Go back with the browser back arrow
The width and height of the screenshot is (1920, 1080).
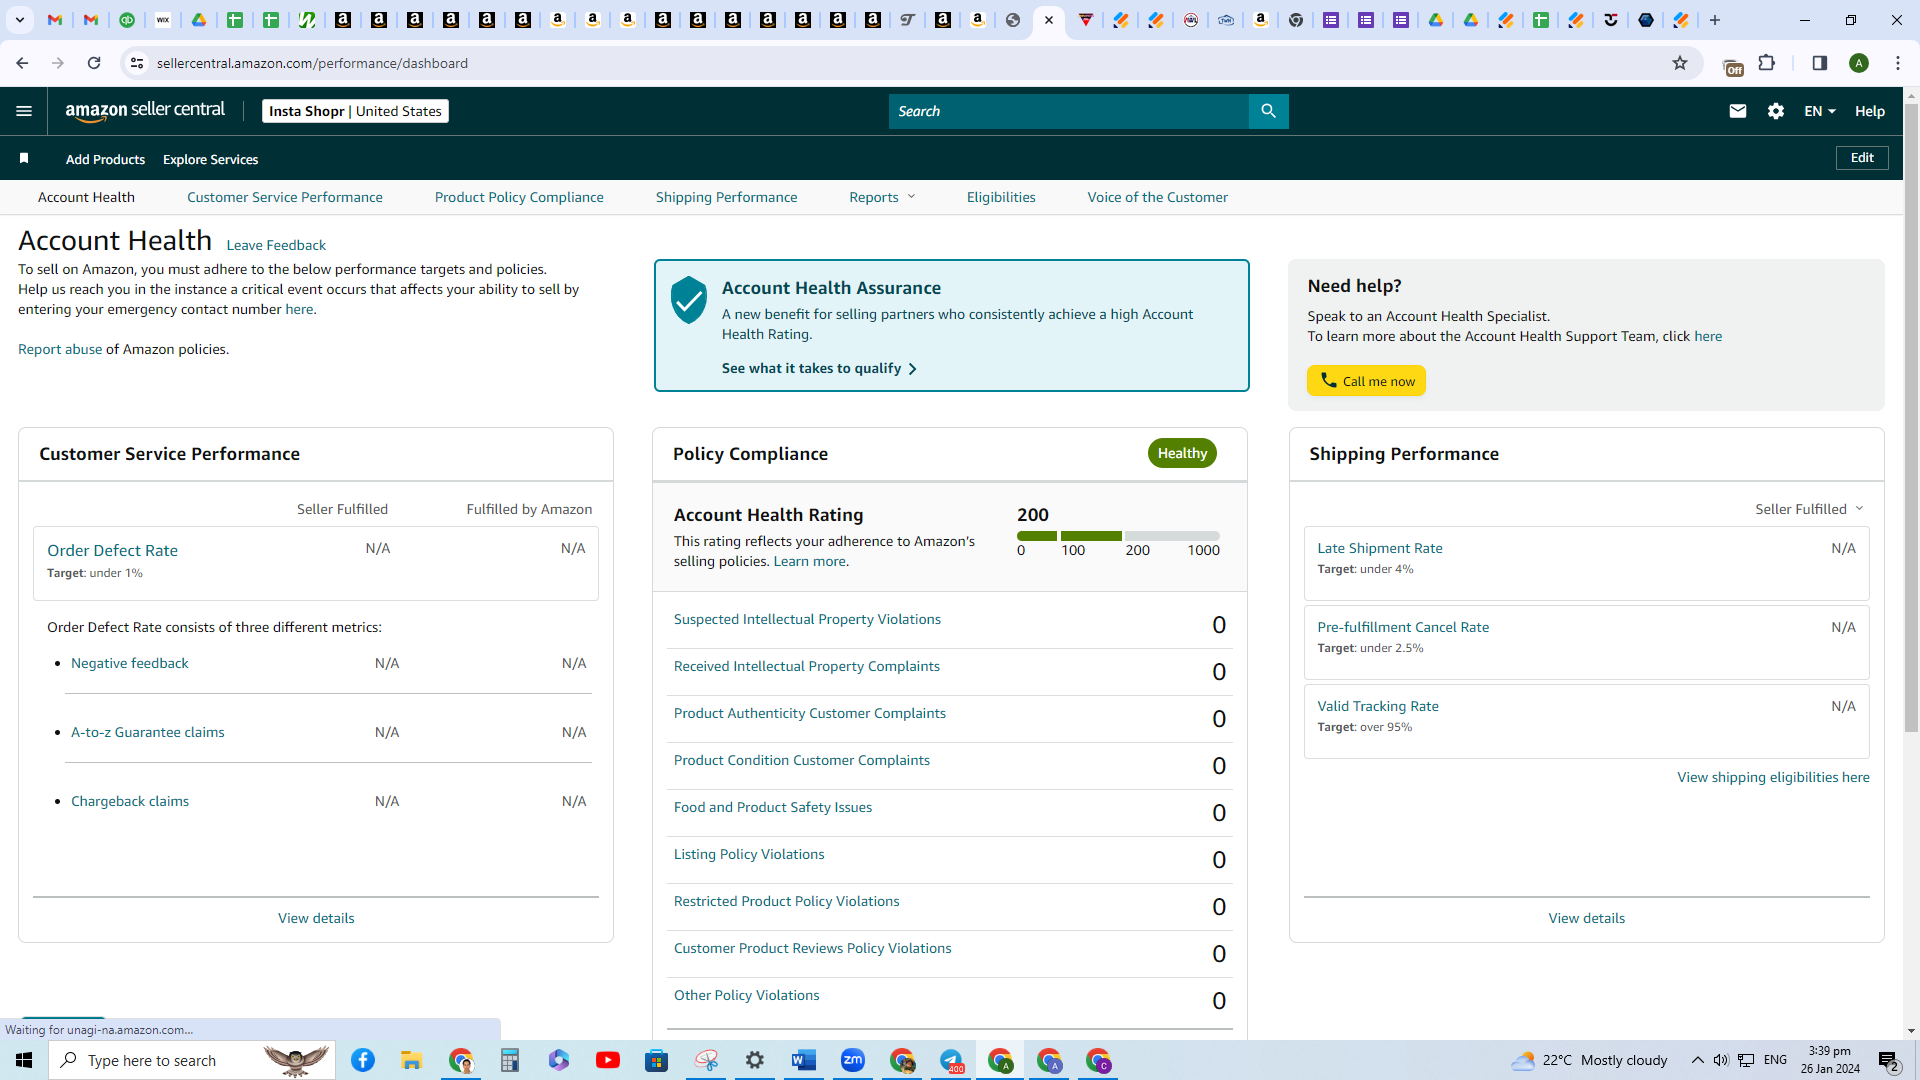click(22, 63)
